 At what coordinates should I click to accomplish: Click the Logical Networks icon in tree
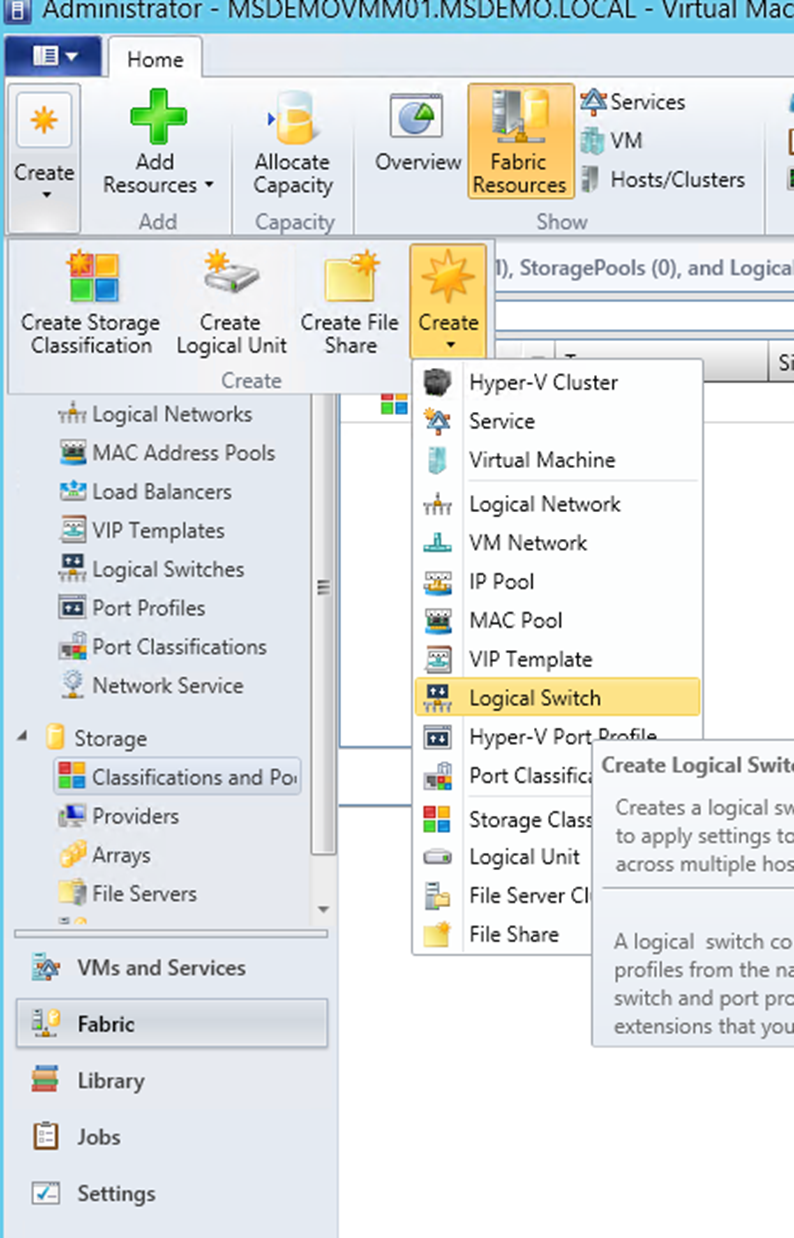73,415
